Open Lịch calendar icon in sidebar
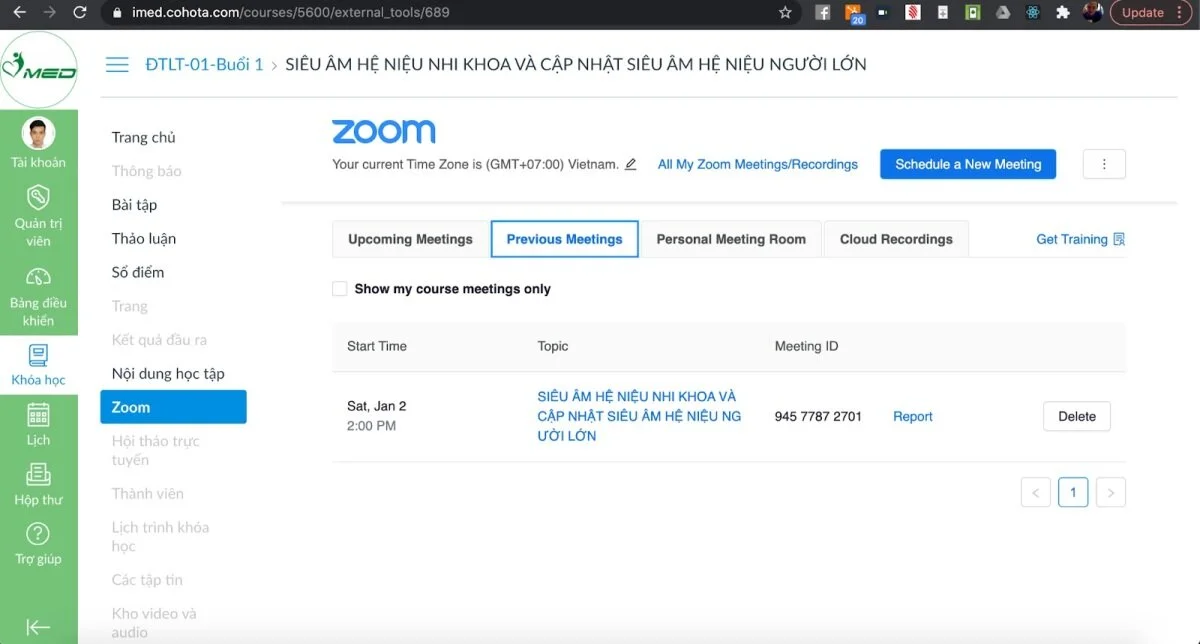The image size is (1200, 644). tap(38, 414)
